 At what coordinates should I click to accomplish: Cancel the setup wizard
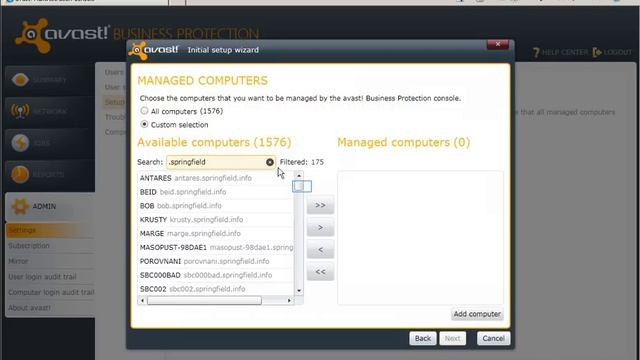tap(493, 338)
